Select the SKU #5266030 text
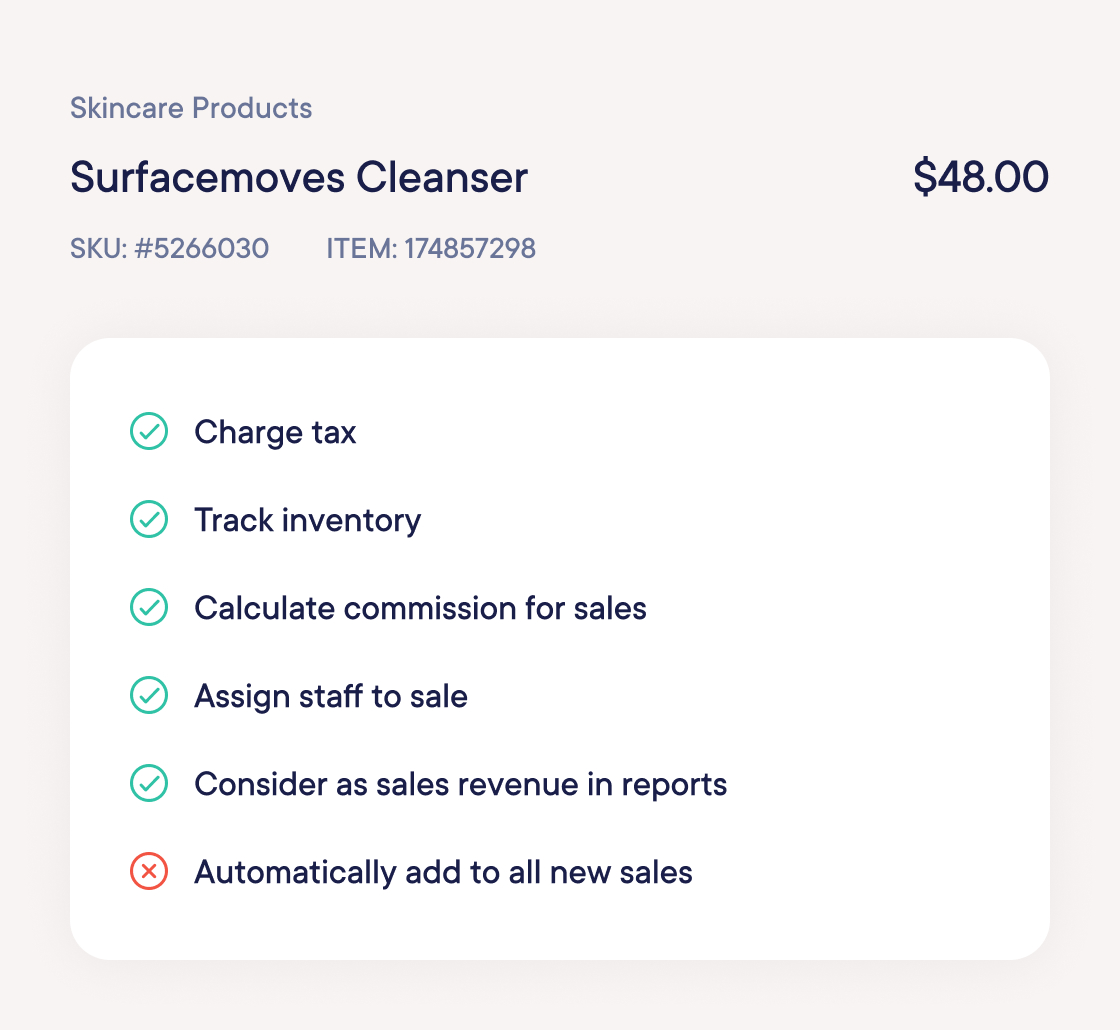Viewport: 1120px width, 1030px height. (x=169, y=248)
